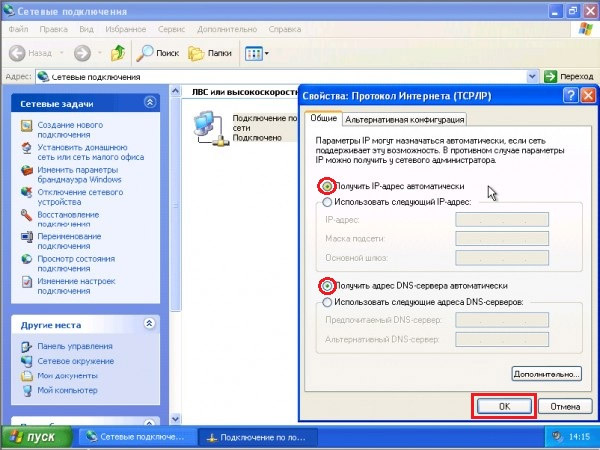Image resolution: width=600 pixels, height=450 pixels.
Task: Click the Поиск search toolbar icon
Action: (x=146, y=52)
